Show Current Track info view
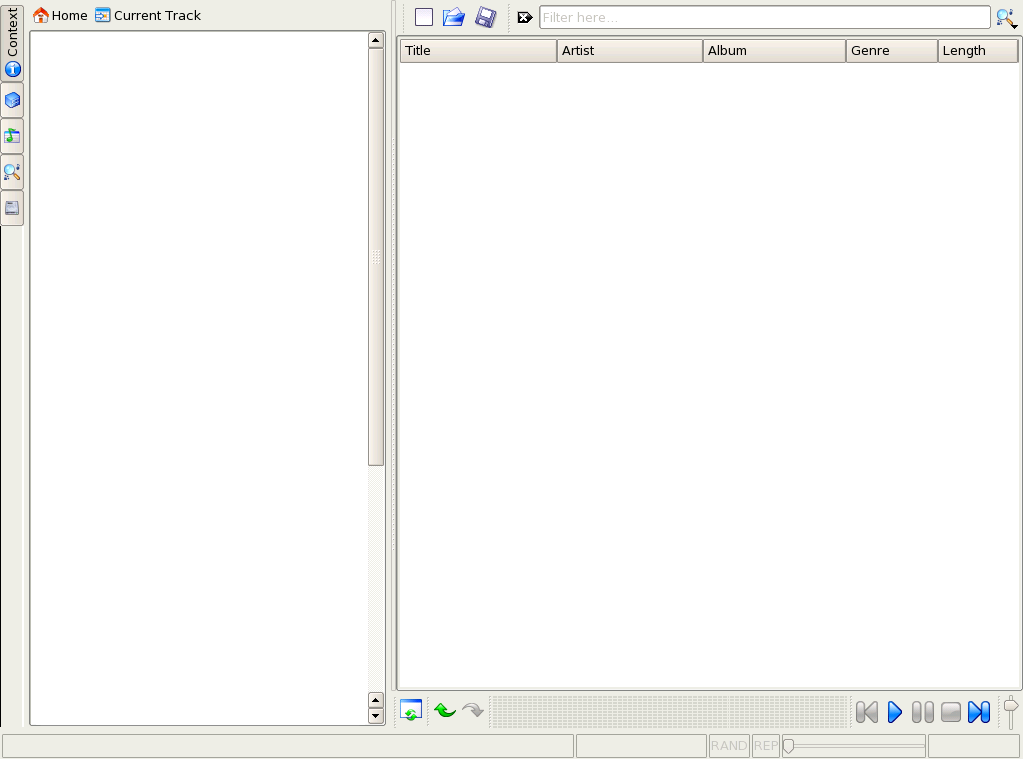 click(148, 16)
